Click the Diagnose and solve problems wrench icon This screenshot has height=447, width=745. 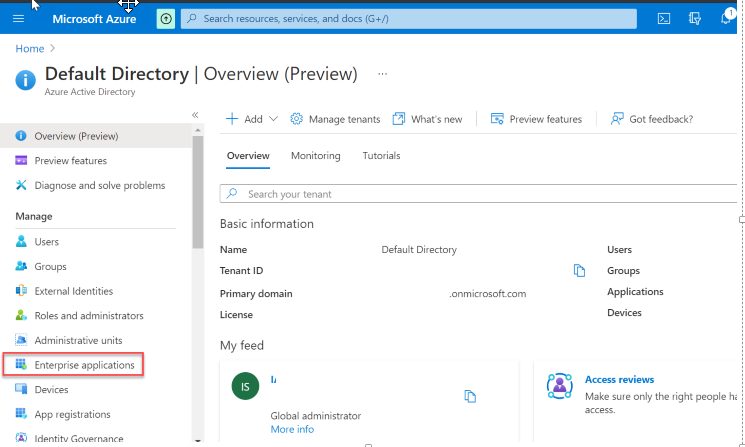coord(21,185)
